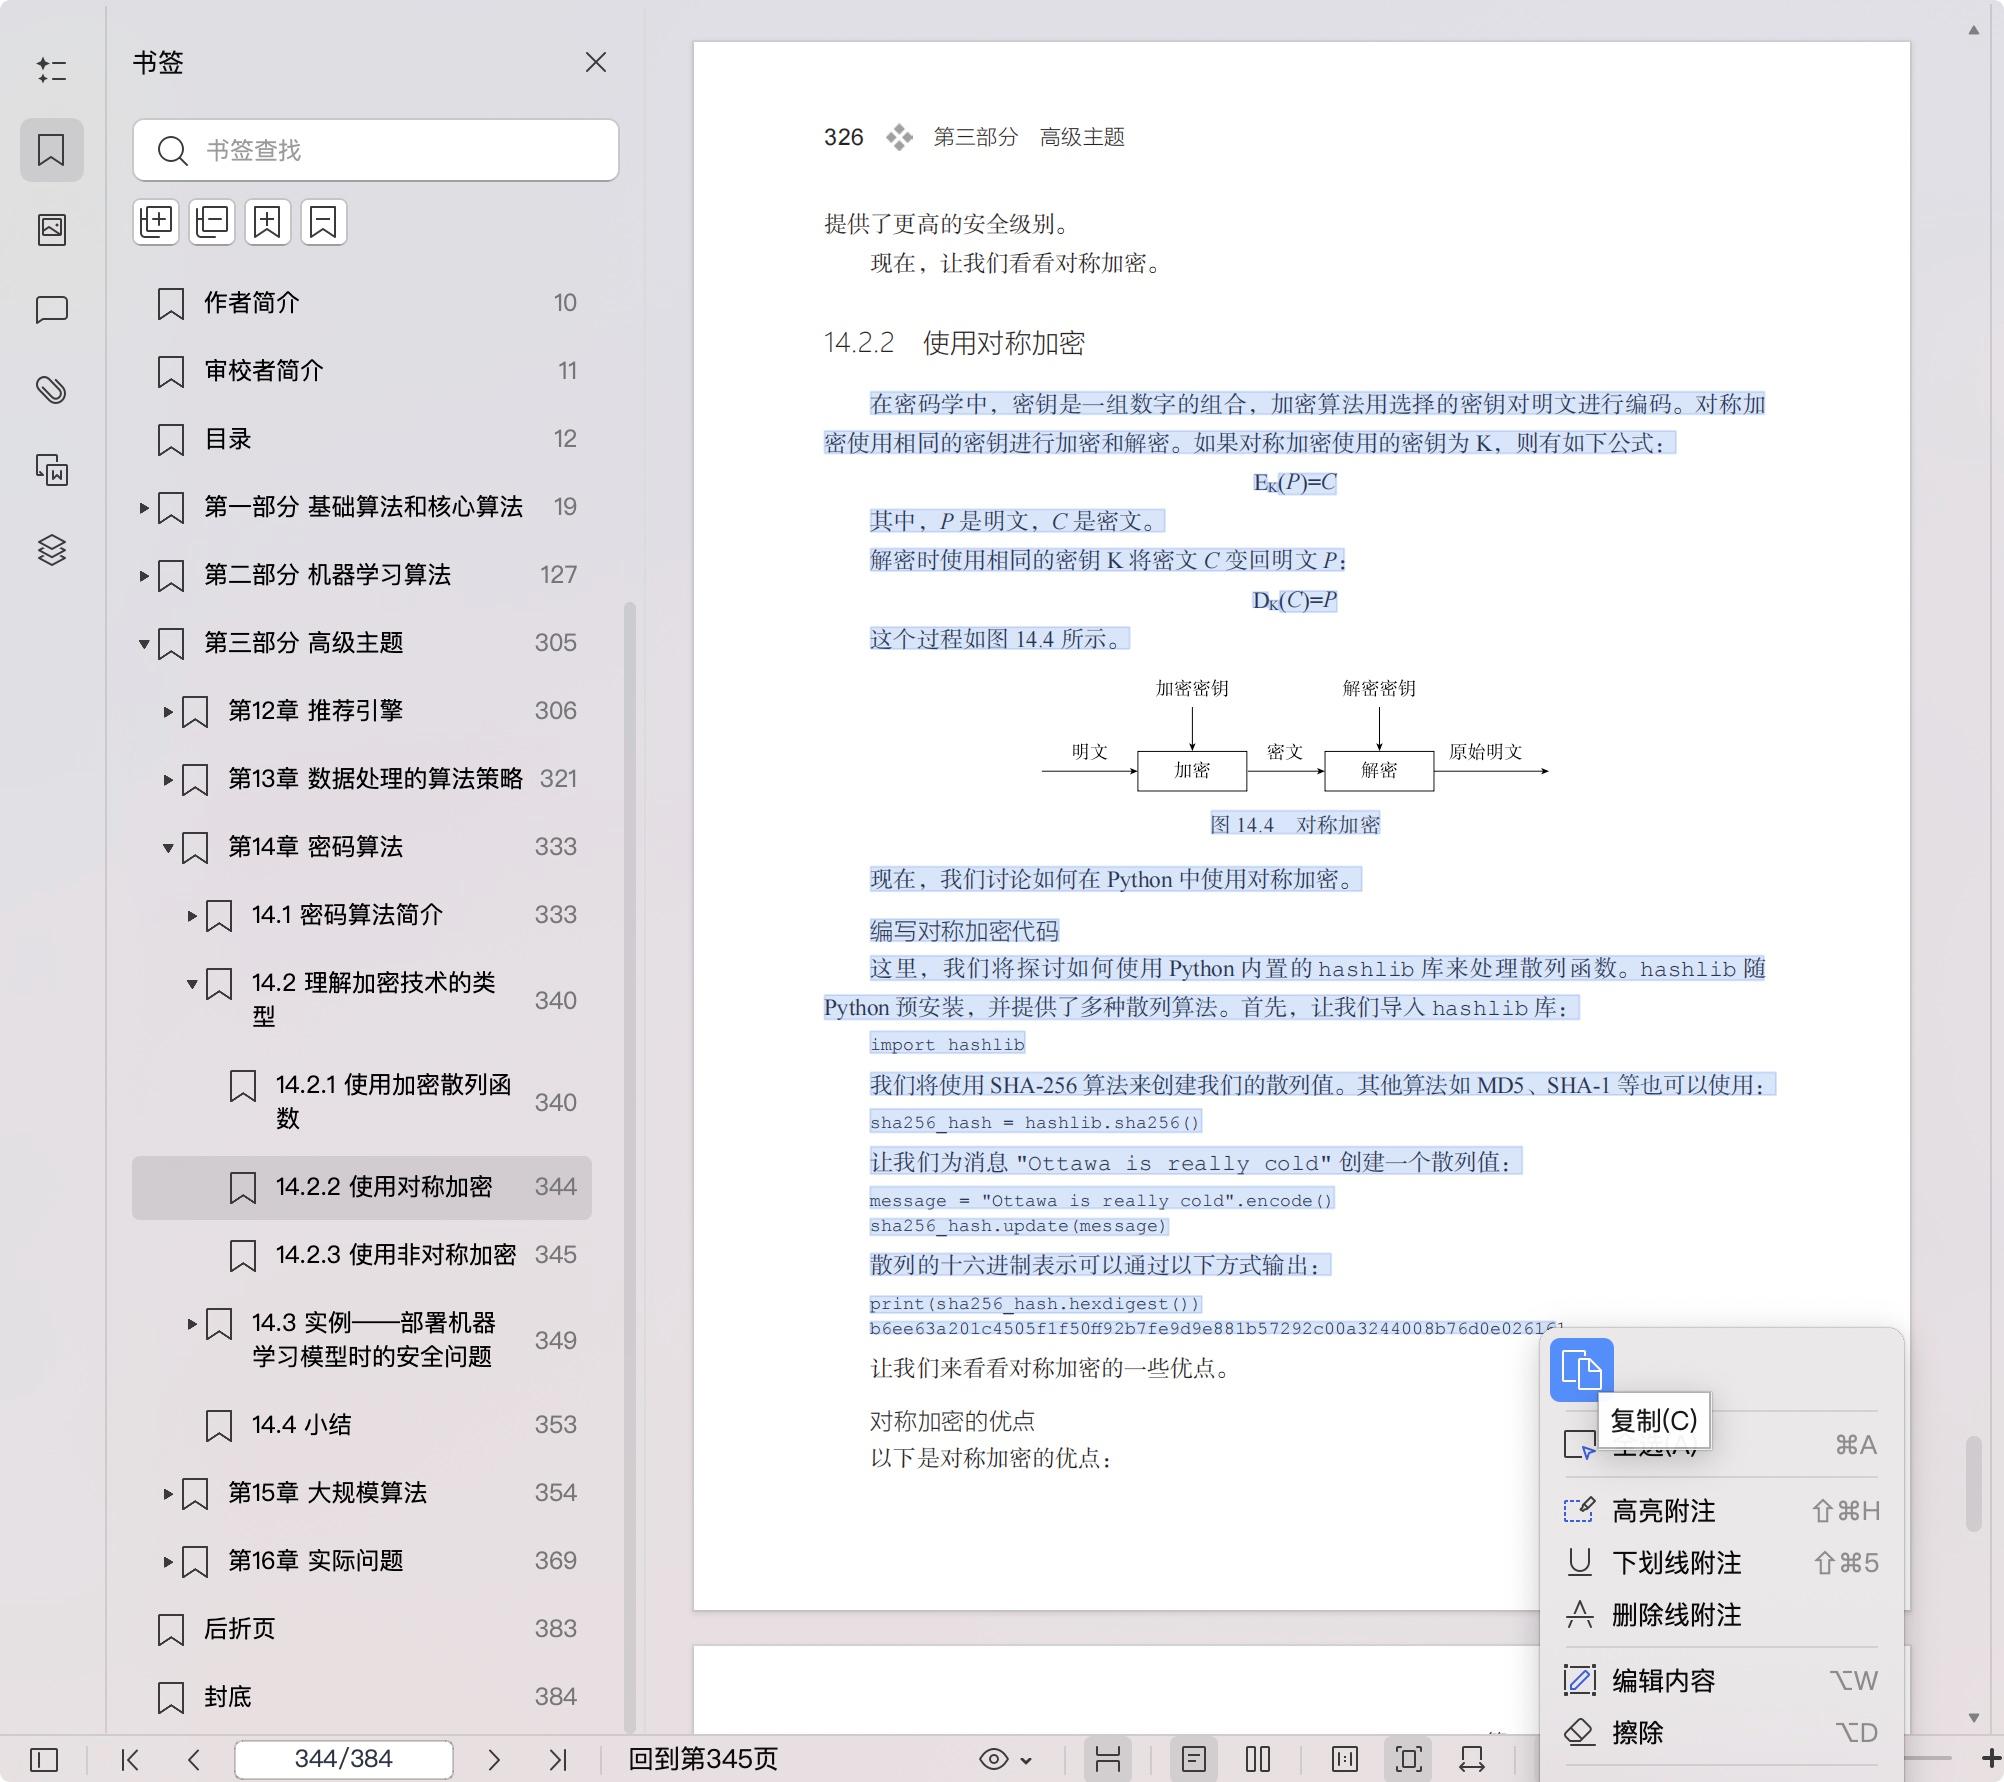
Task: Choose 删除线附注 from context menu
Action: pos(1676,1615)
